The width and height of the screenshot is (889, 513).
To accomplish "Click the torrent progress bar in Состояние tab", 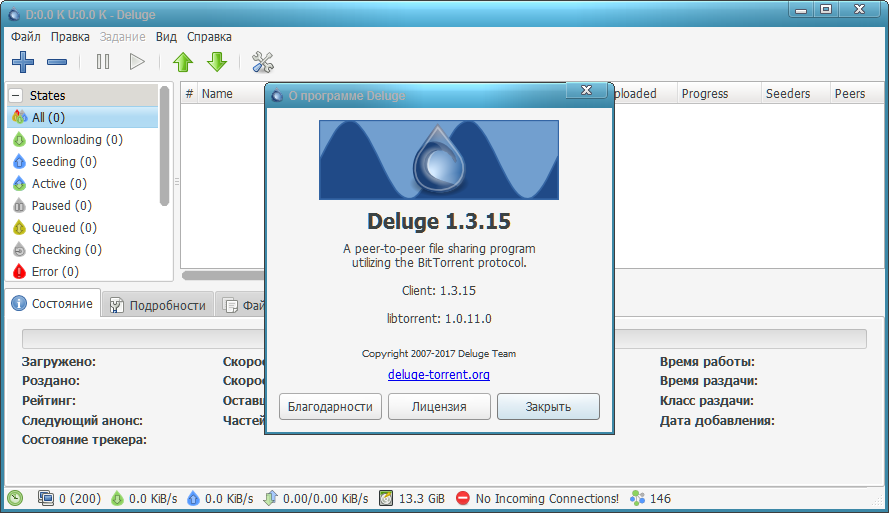I will 444,339.
